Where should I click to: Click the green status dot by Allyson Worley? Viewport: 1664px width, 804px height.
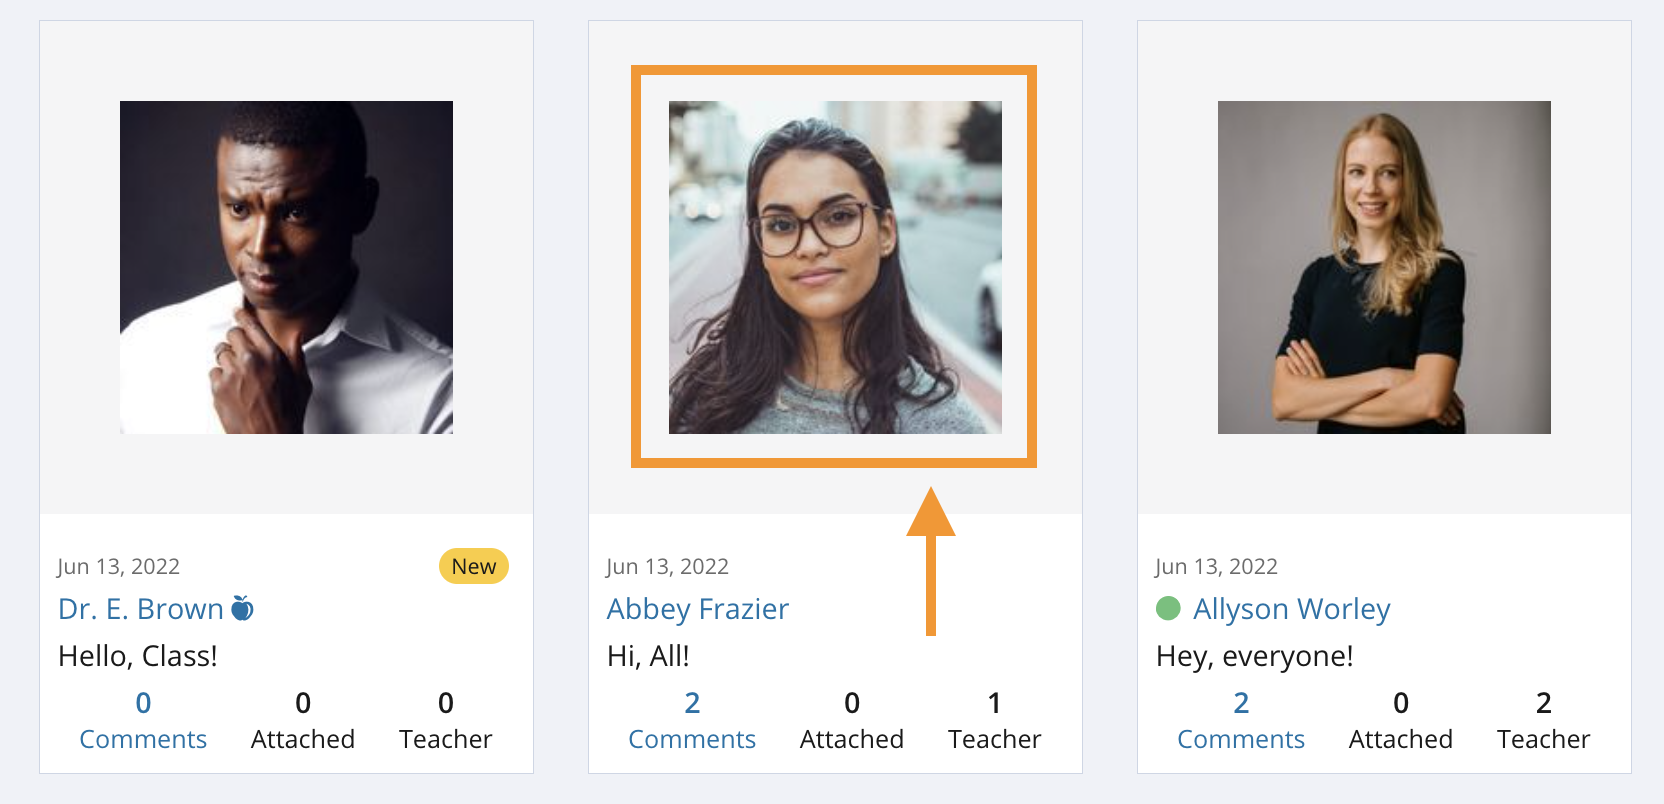(1168, 608)
